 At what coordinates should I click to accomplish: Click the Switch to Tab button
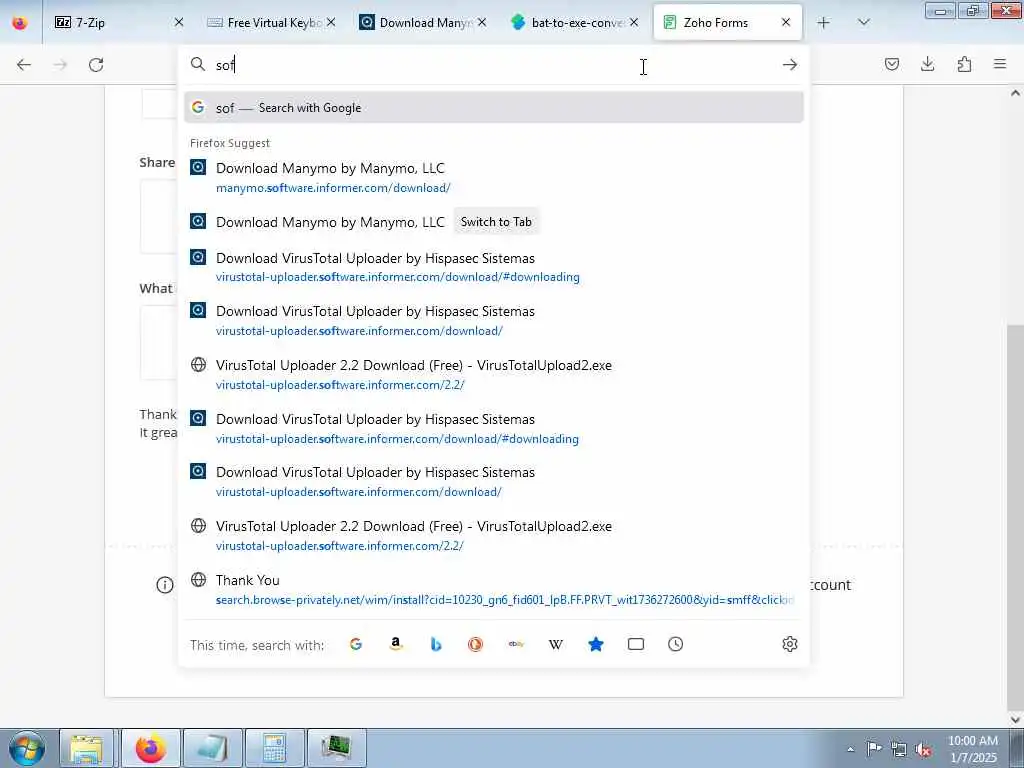(x=496, y=222)
